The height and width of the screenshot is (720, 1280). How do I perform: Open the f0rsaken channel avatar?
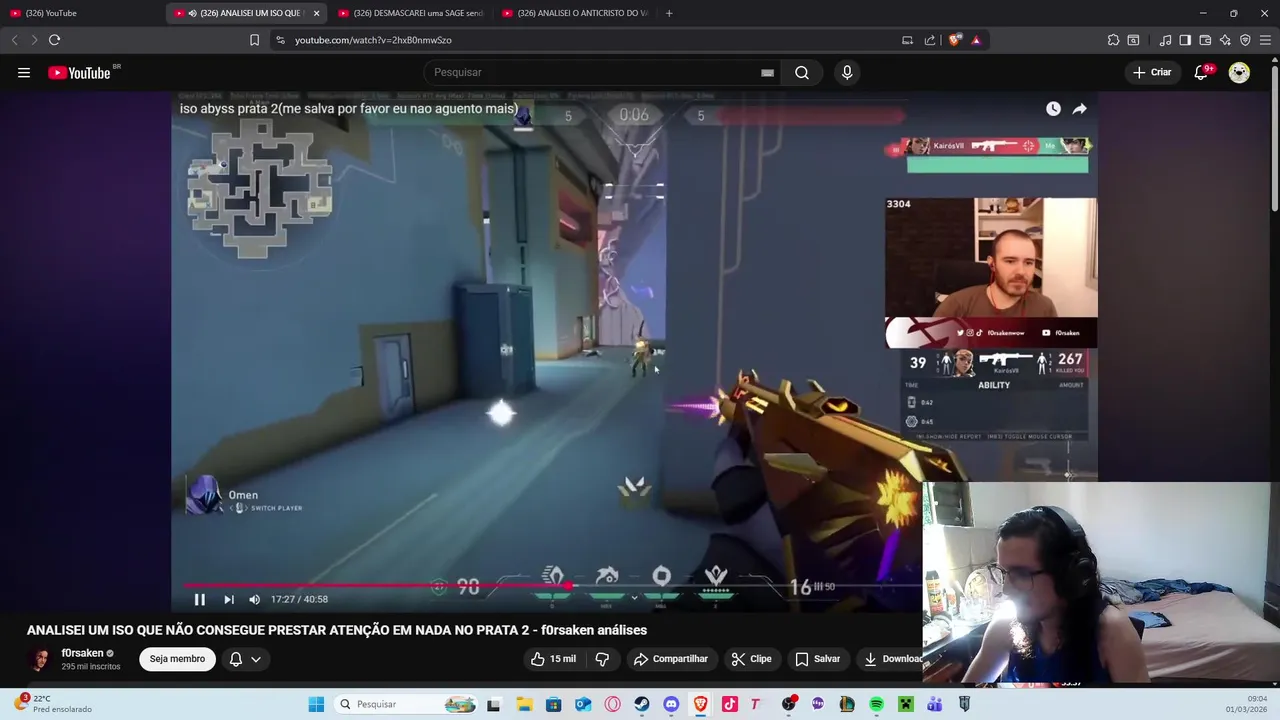(x=40, y=659)
